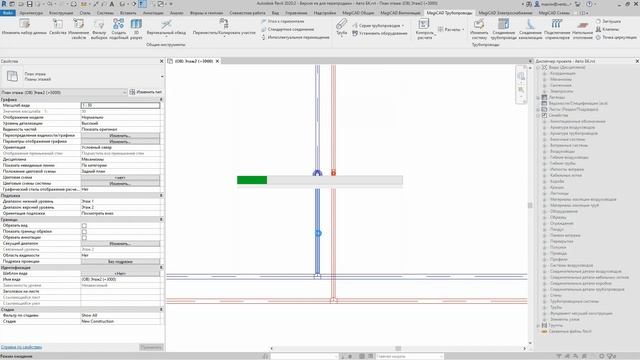Click the text tool A in quick access toolbar
The height and width of the screenshot is (360, 640).
point(112,4)
